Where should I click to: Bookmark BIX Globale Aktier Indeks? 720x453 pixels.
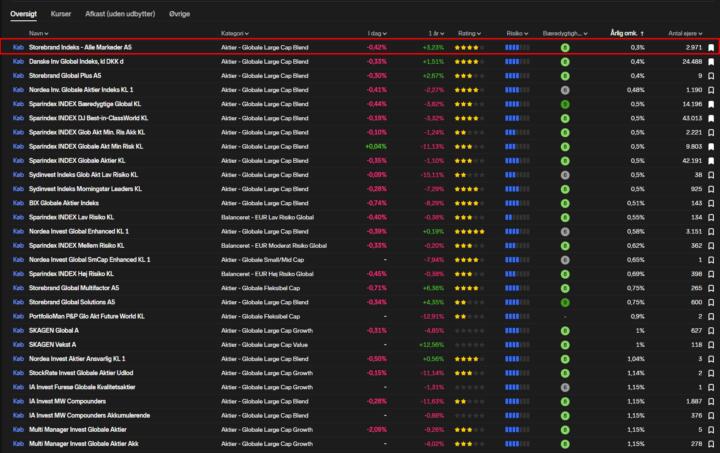coord(711,203)
